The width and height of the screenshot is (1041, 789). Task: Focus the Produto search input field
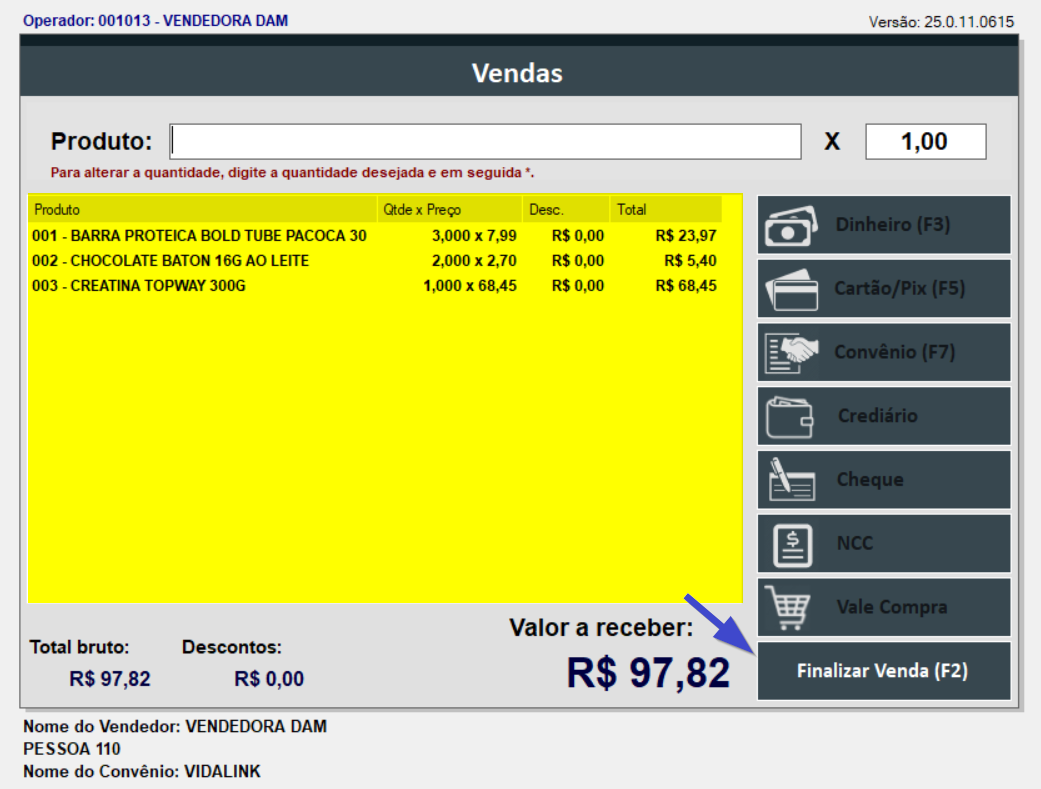[x=485, y=142]
